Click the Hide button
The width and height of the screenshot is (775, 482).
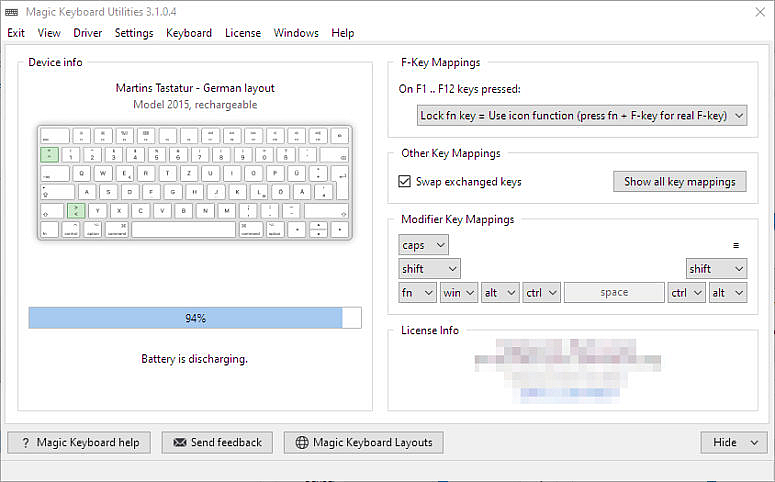coord(734,442)
